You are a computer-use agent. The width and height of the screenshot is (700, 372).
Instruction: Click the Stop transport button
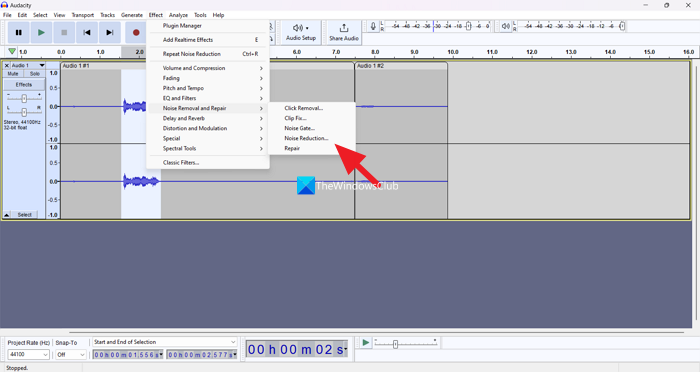pos(64,33)
